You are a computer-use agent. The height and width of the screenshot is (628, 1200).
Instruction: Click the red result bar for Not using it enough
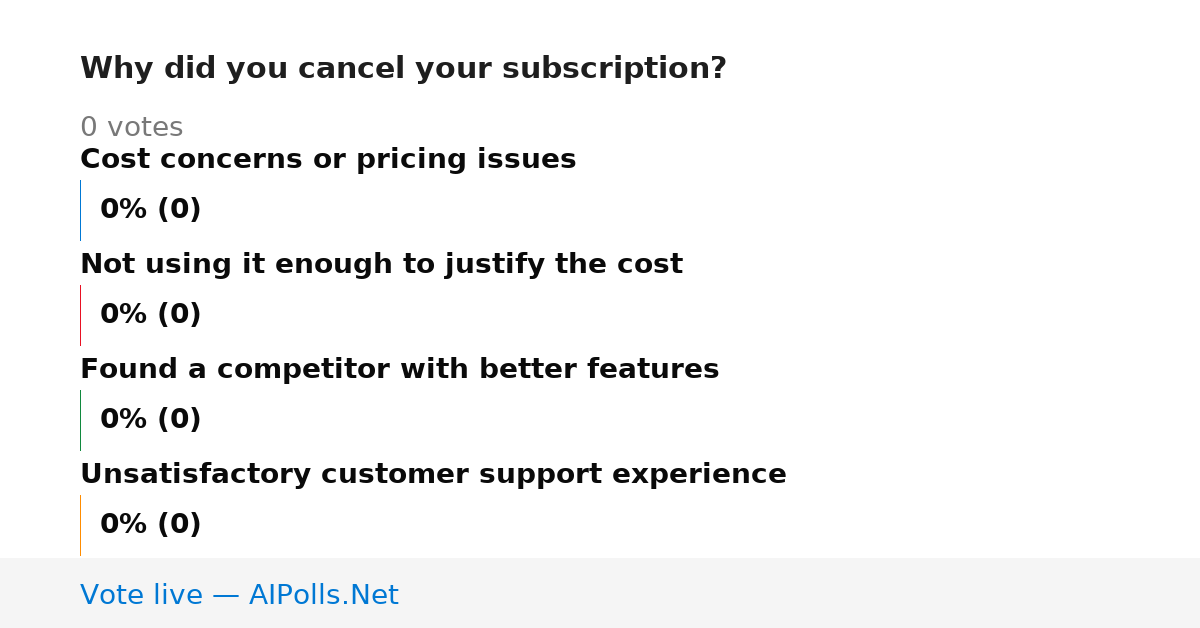click(80, 315)
